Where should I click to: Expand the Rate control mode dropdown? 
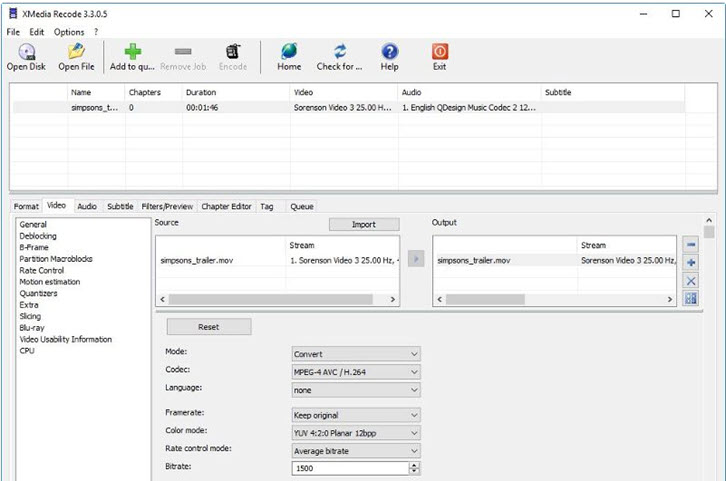point(356,449)
